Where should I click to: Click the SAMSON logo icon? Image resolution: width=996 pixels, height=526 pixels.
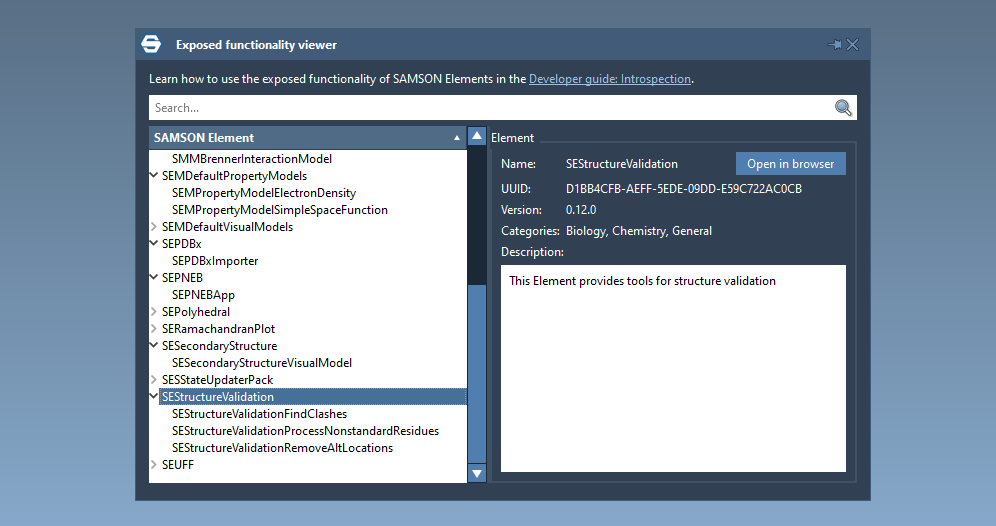click(151, 44)
